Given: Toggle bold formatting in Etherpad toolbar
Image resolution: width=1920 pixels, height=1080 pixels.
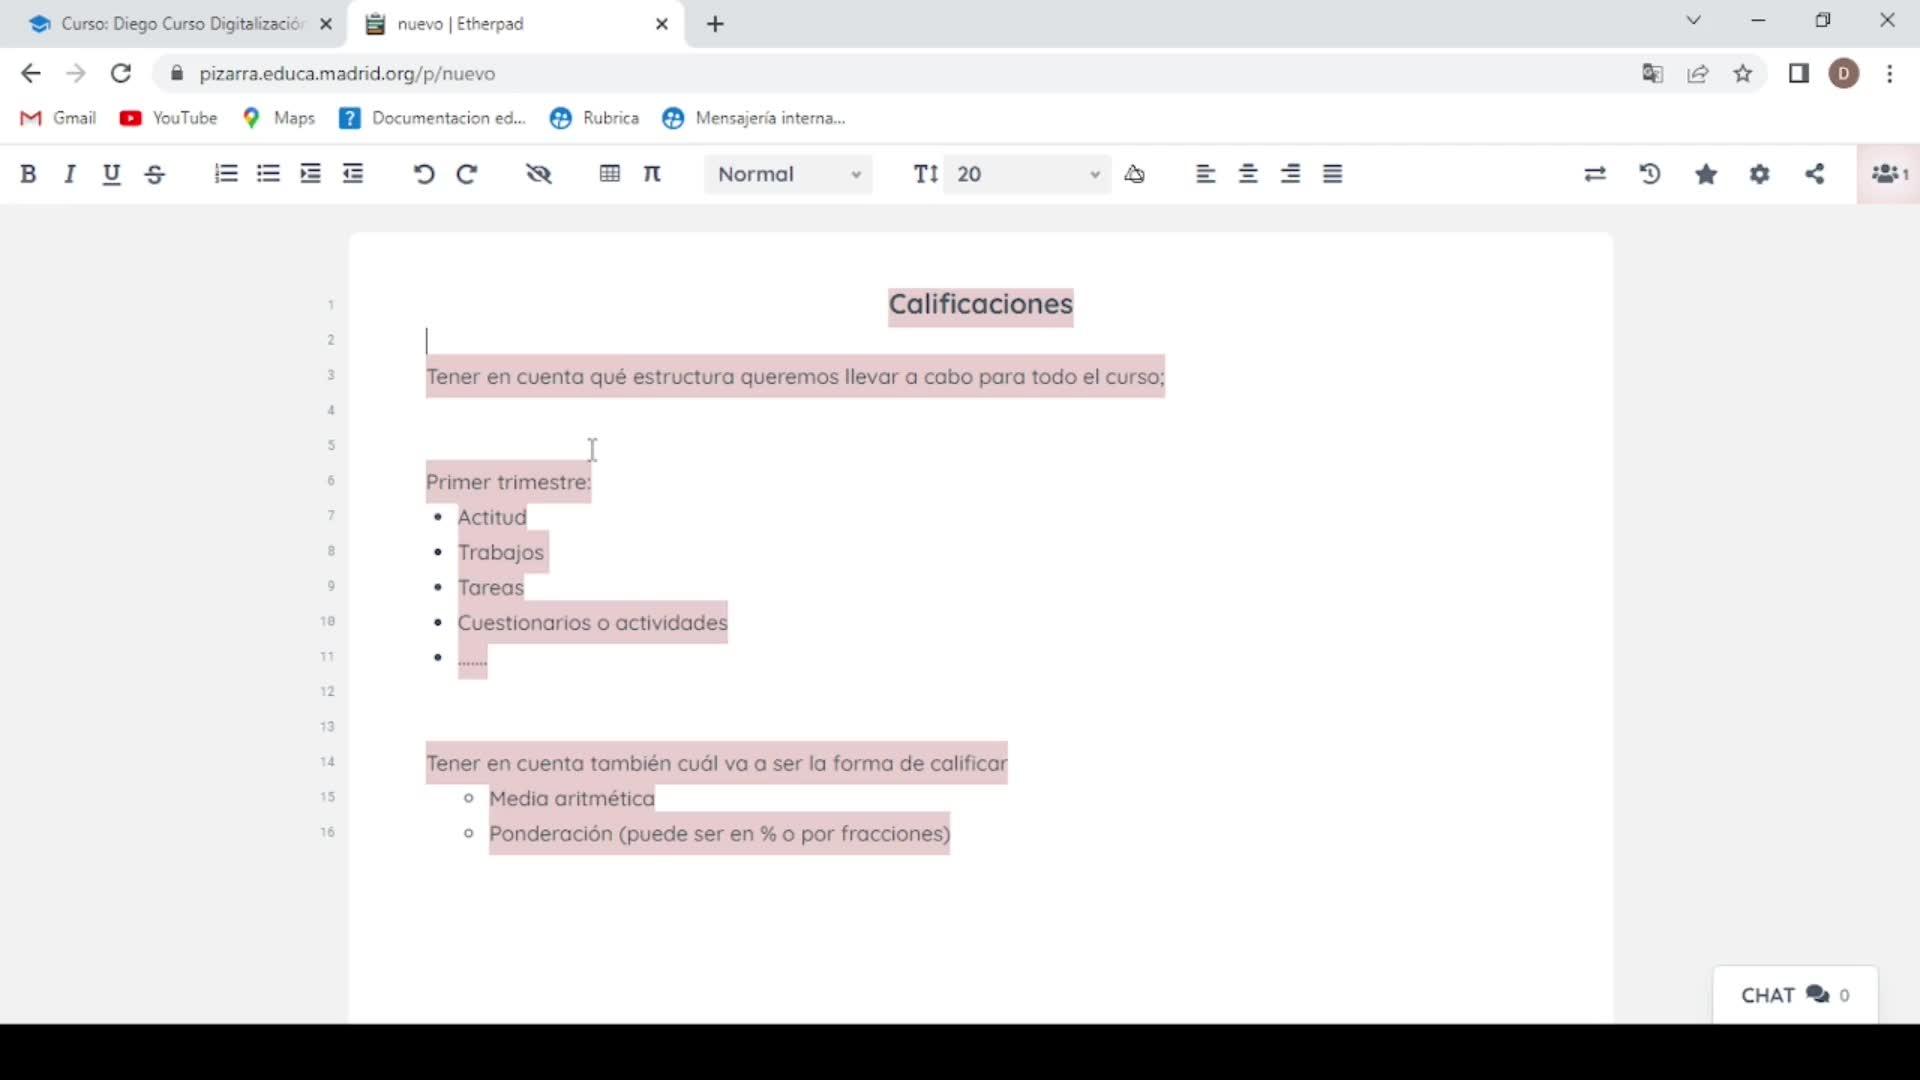Looking at the screenshot, I should coord(28,174).
